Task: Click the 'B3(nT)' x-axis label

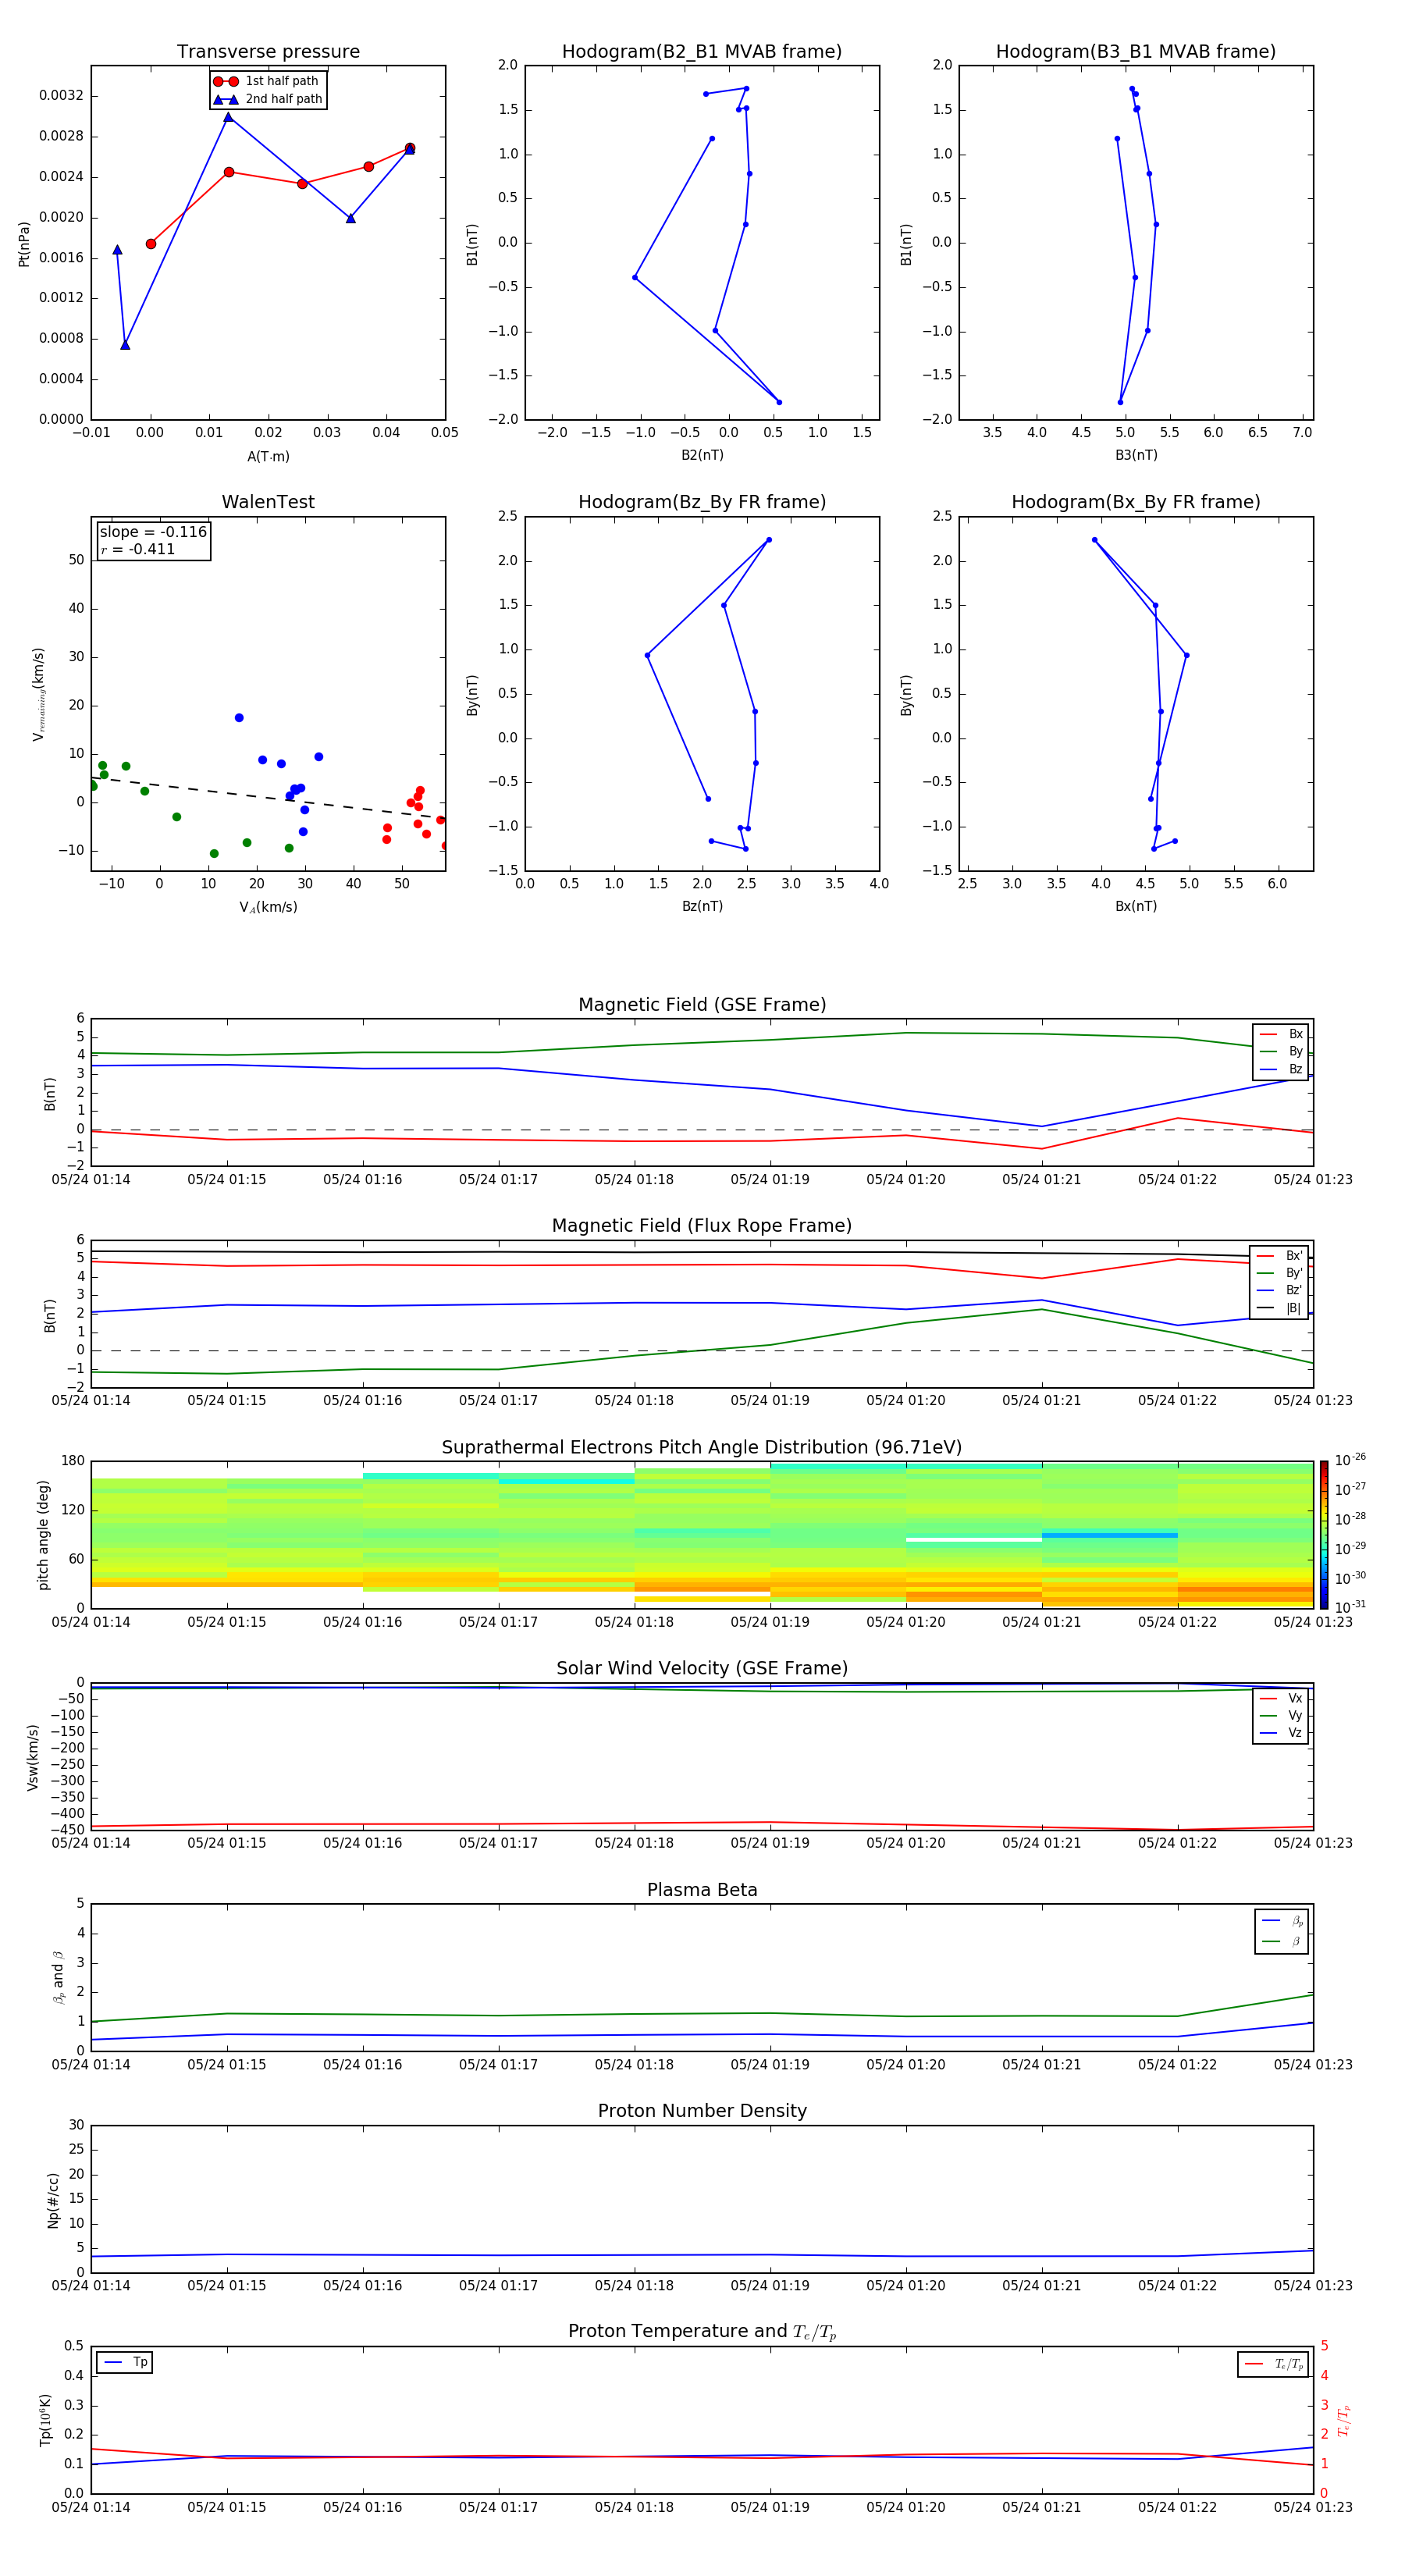Action: [1136, 455]
